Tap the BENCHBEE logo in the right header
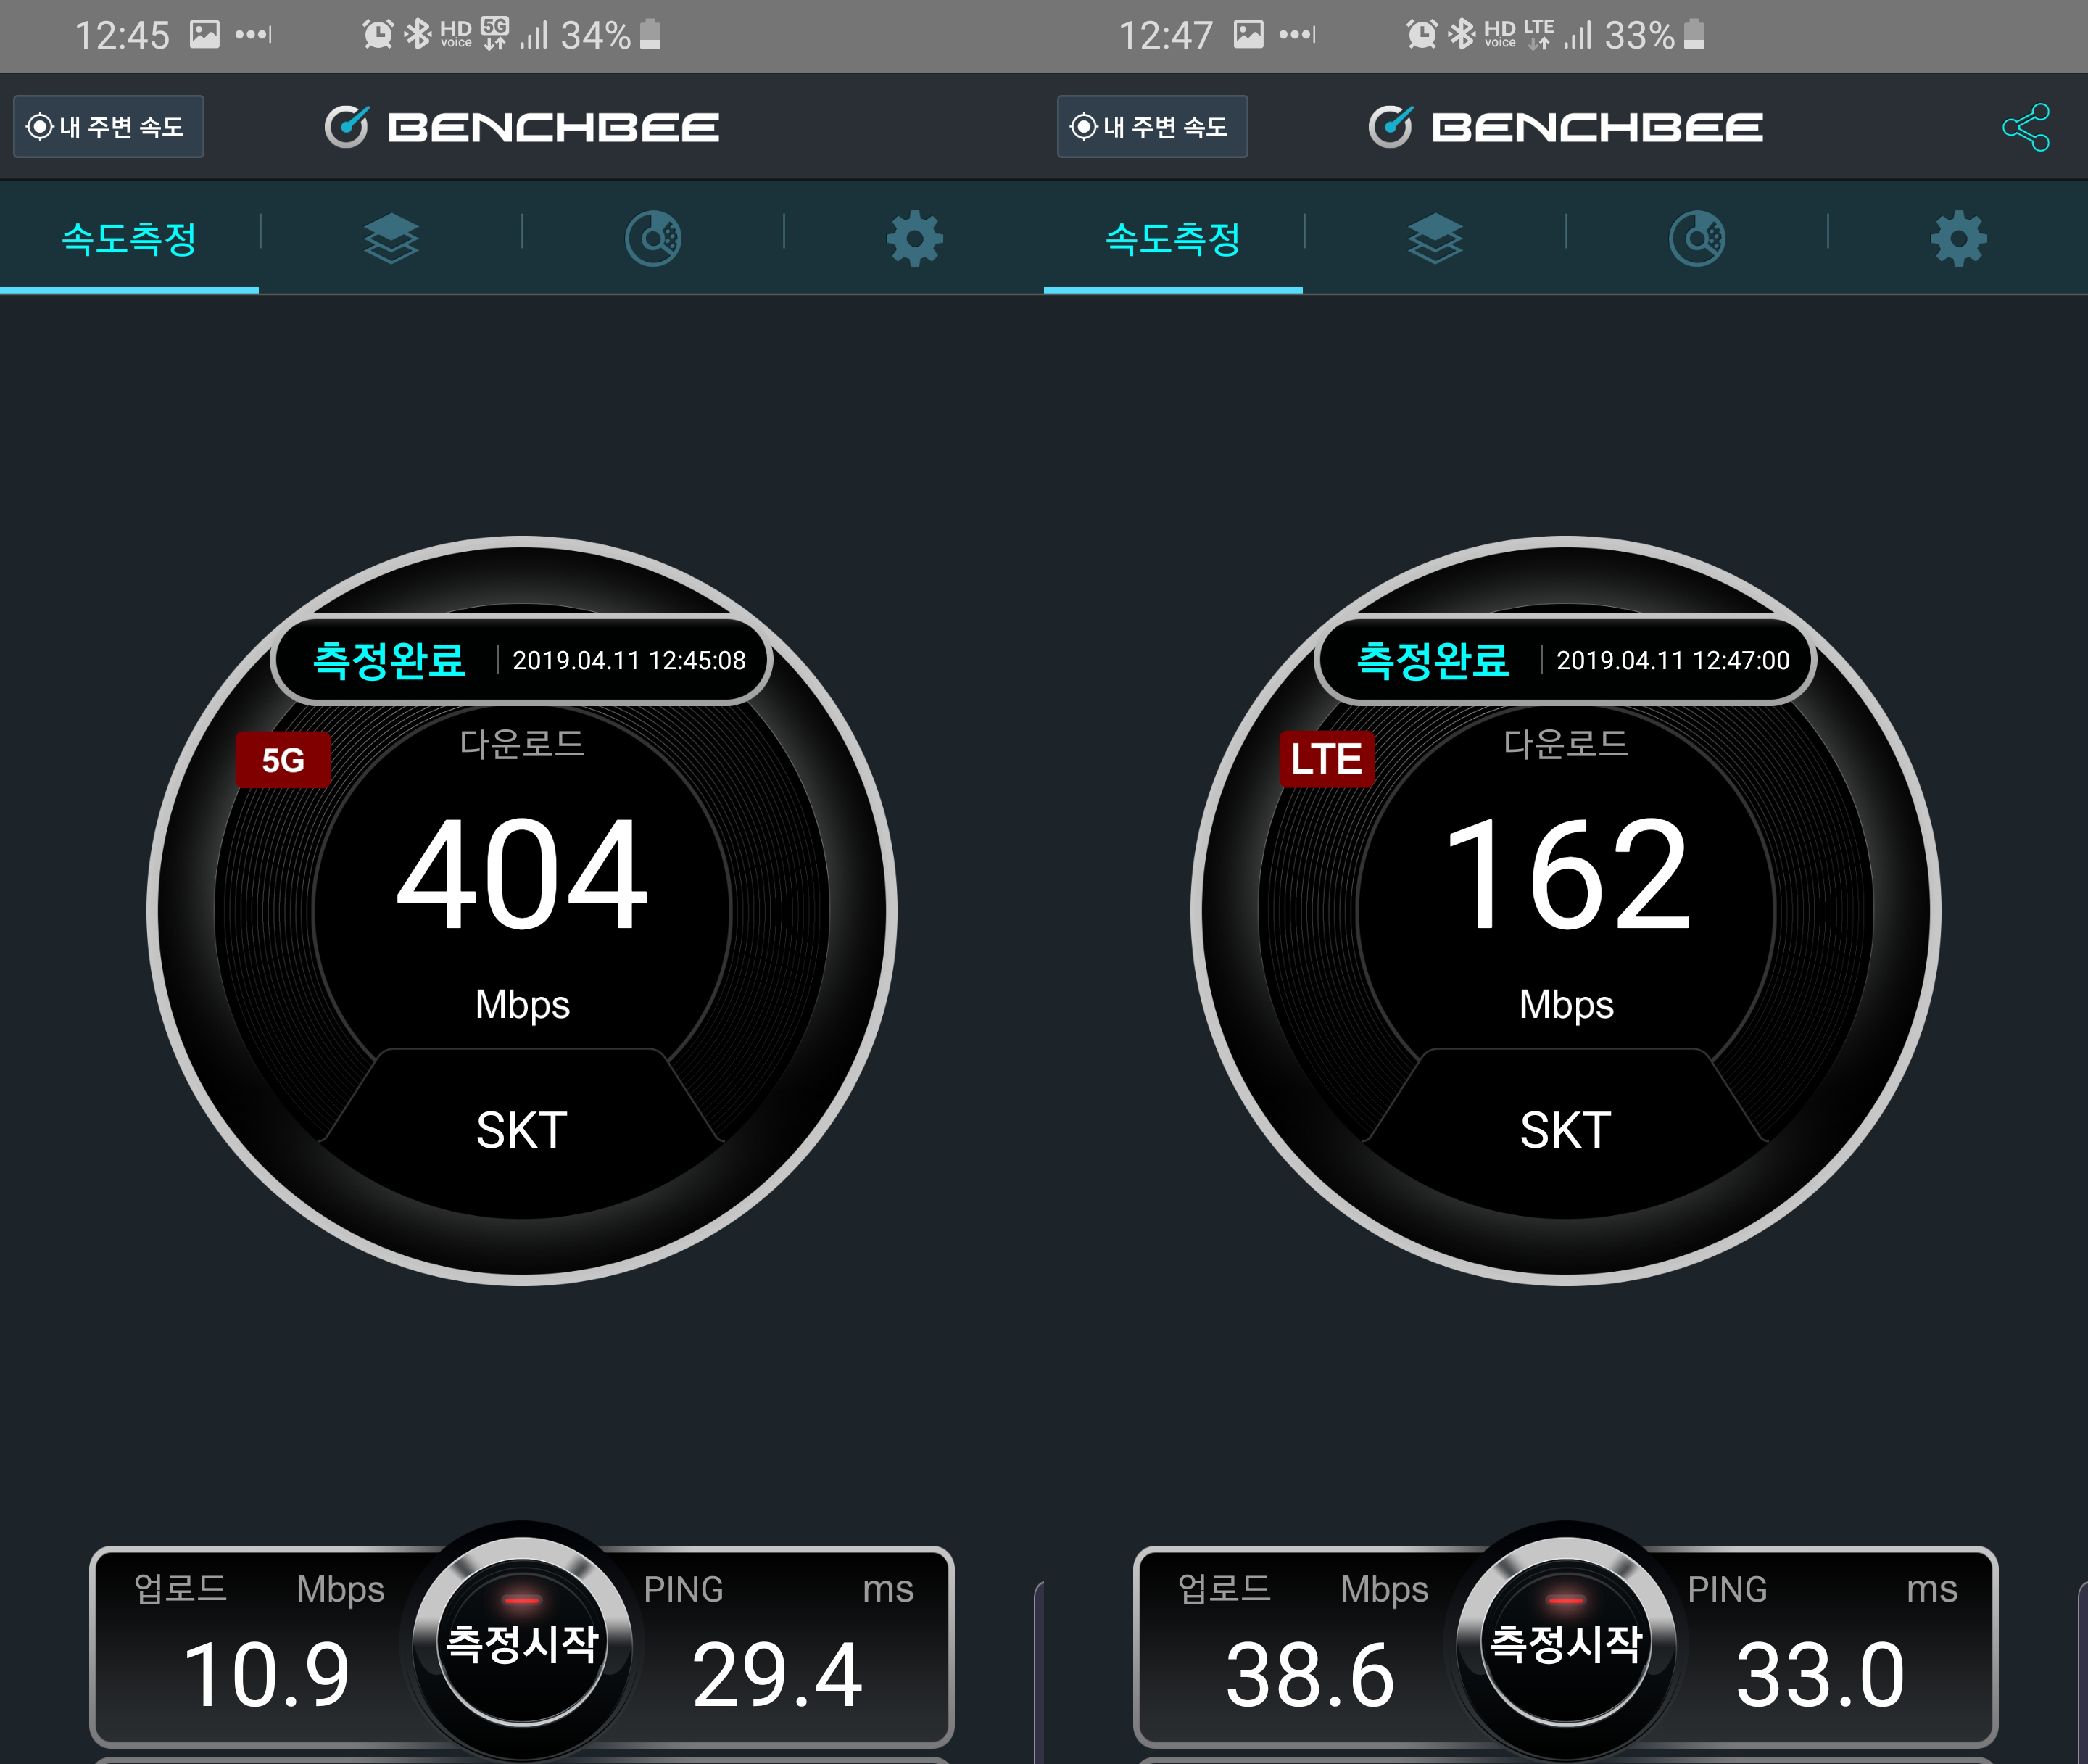2088x1764 pixels. [1566, 127]
